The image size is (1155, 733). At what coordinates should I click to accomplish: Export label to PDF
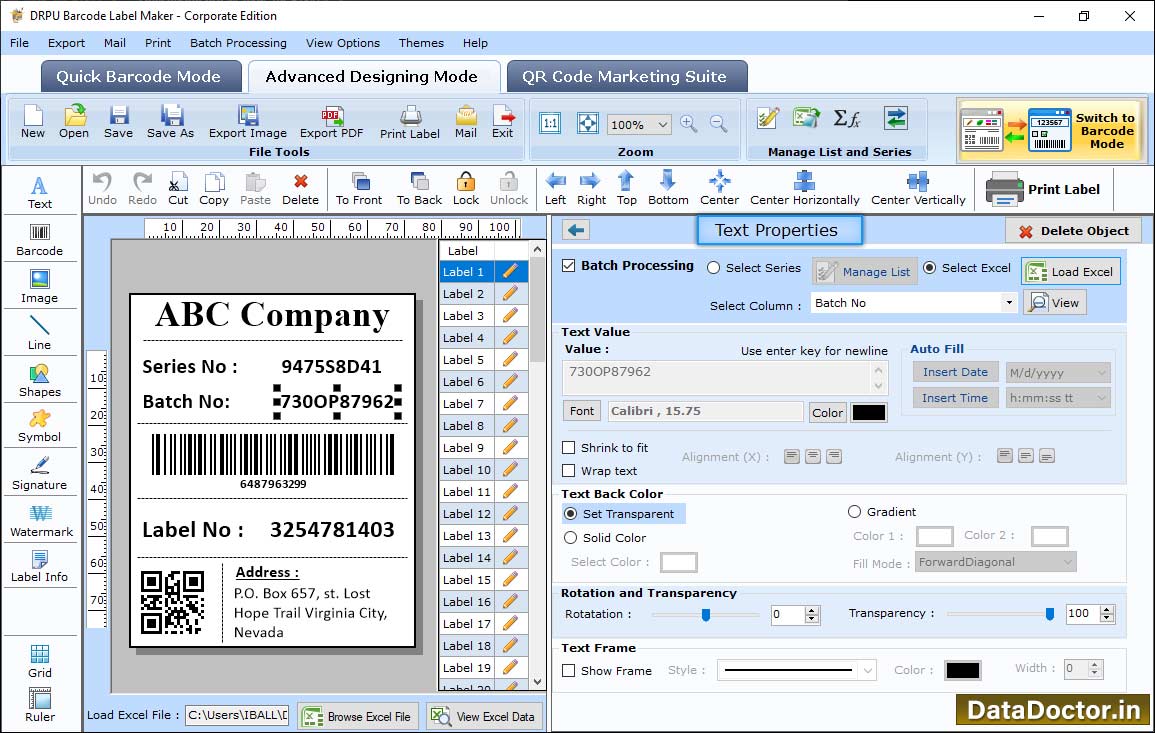click(331, 122)
